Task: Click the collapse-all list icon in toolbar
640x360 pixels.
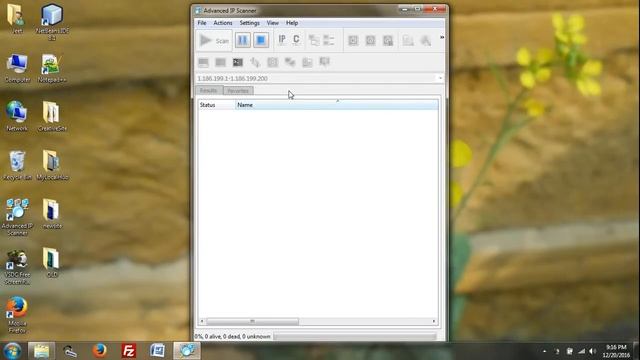Action: (x=329, y=40)
